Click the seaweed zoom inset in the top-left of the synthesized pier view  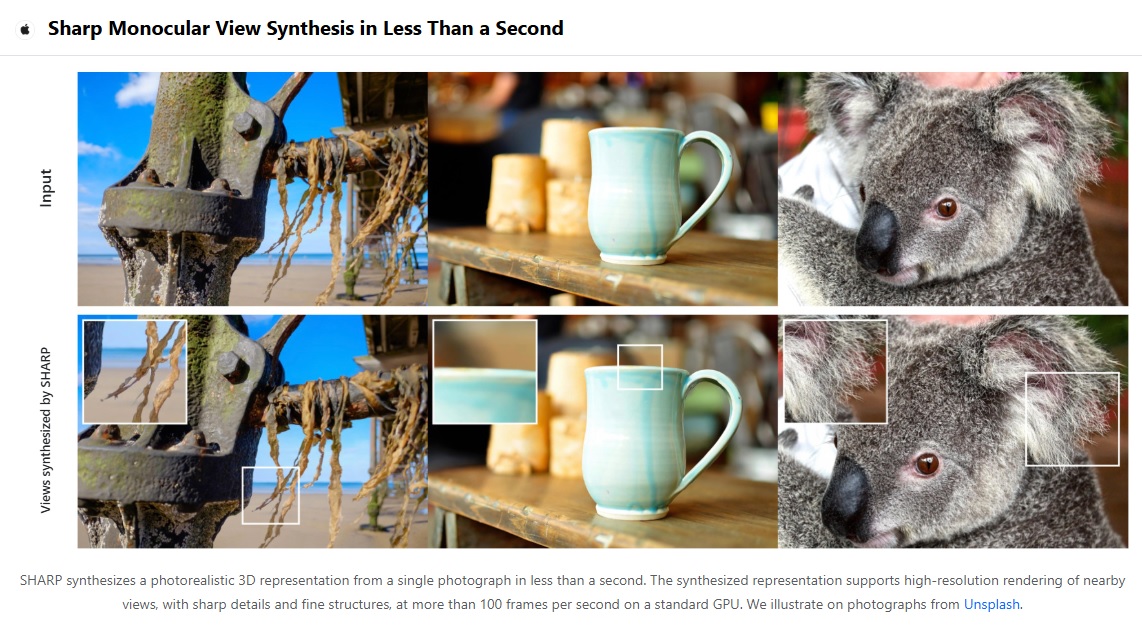(135, 372)
